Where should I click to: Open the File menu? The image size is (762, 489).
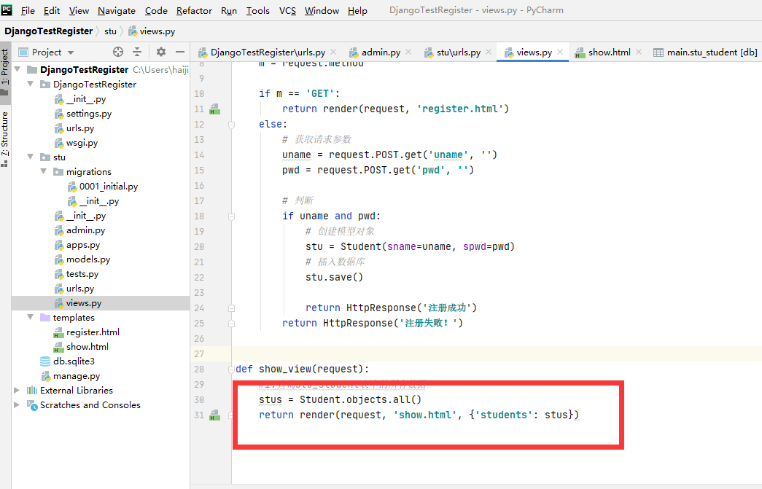tap(28, 10)
